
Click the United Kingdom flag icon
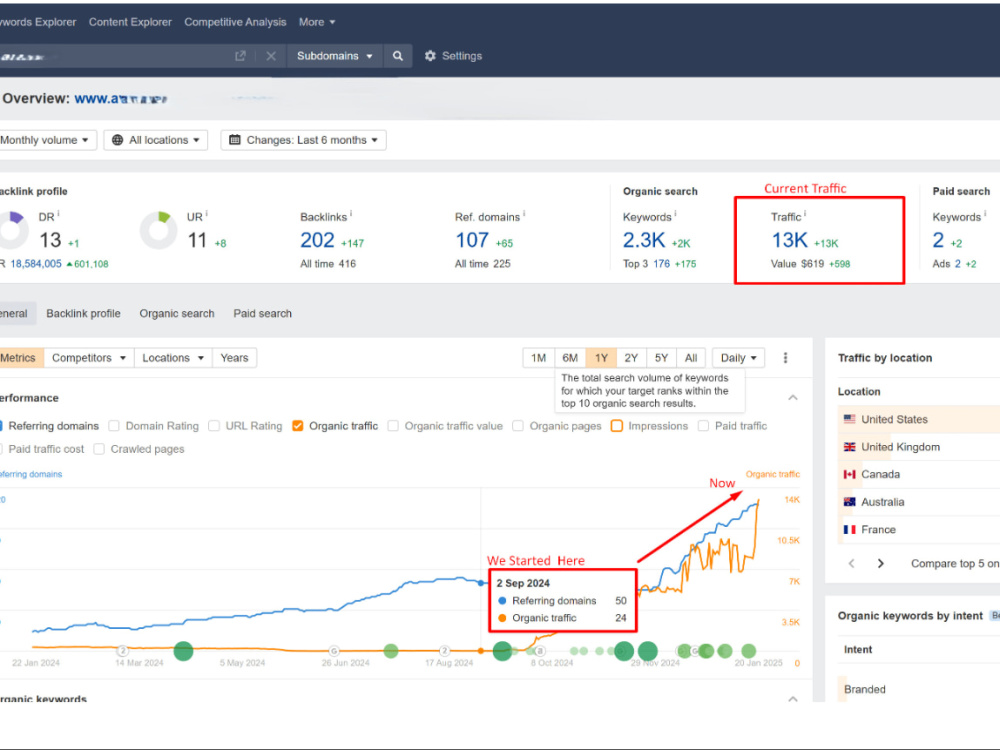coord(849,447)
